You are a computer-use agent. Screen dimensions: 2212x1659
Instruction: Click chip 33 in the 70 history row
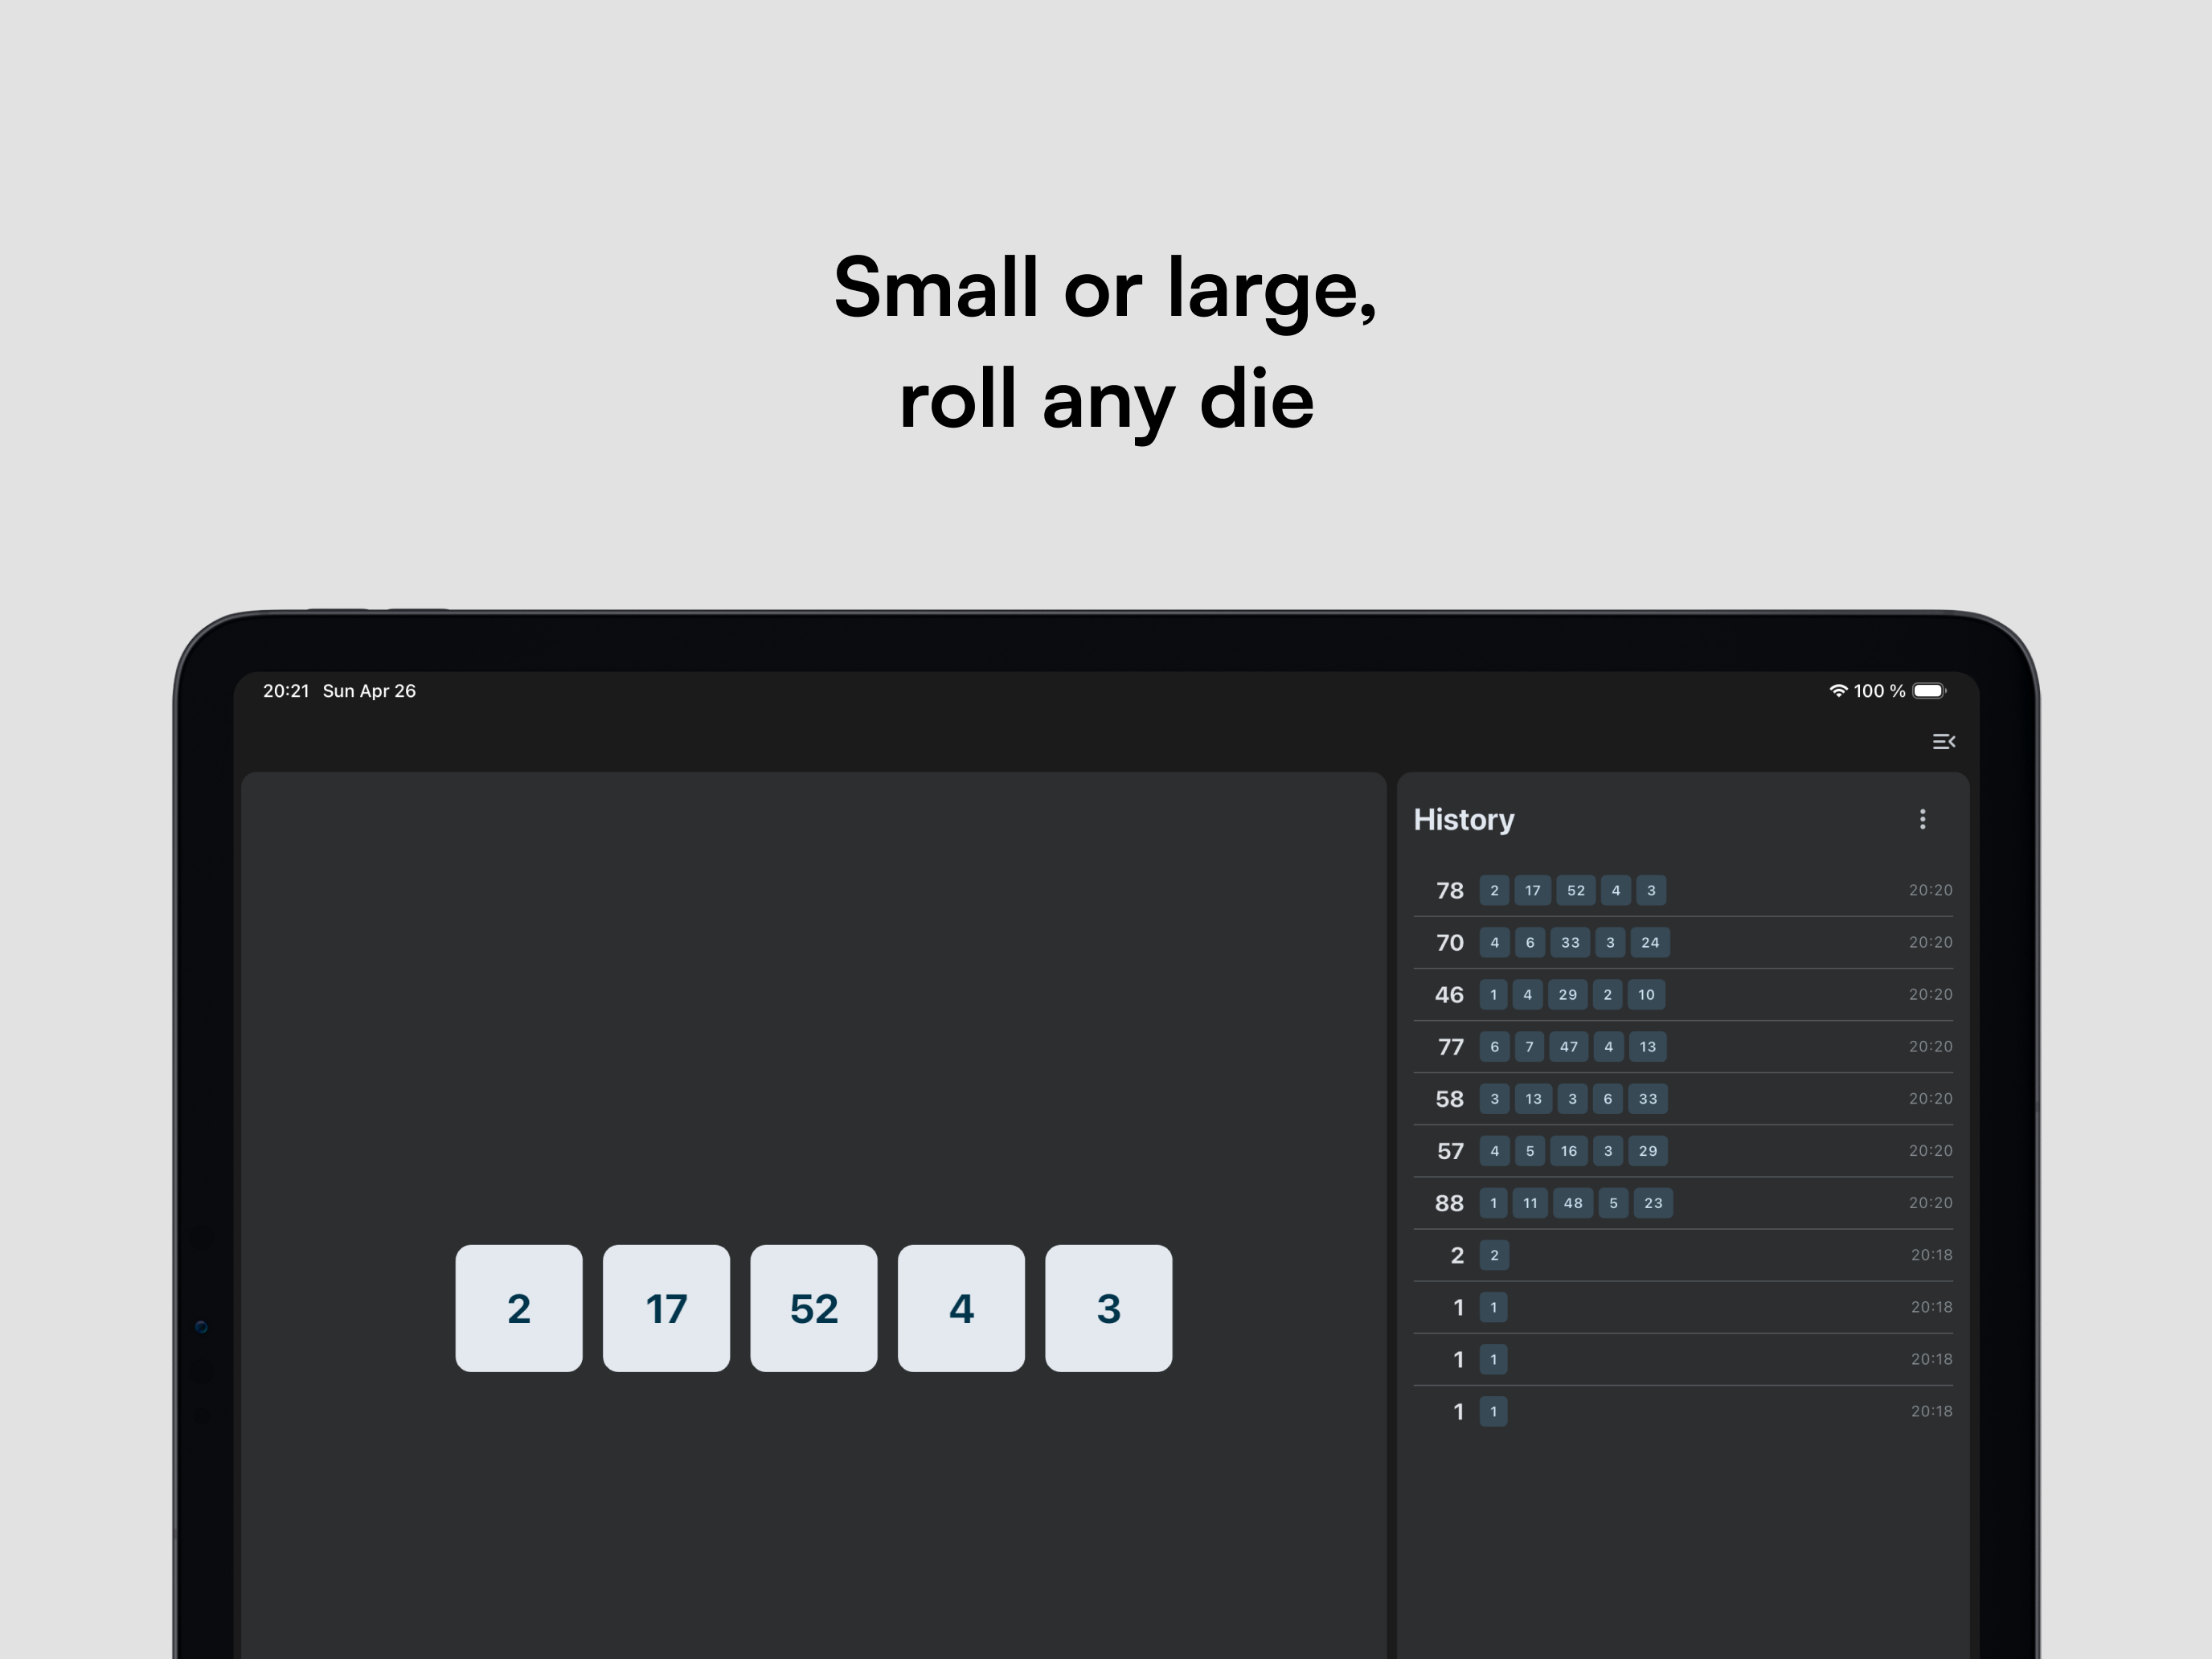tap(1570, 942)
